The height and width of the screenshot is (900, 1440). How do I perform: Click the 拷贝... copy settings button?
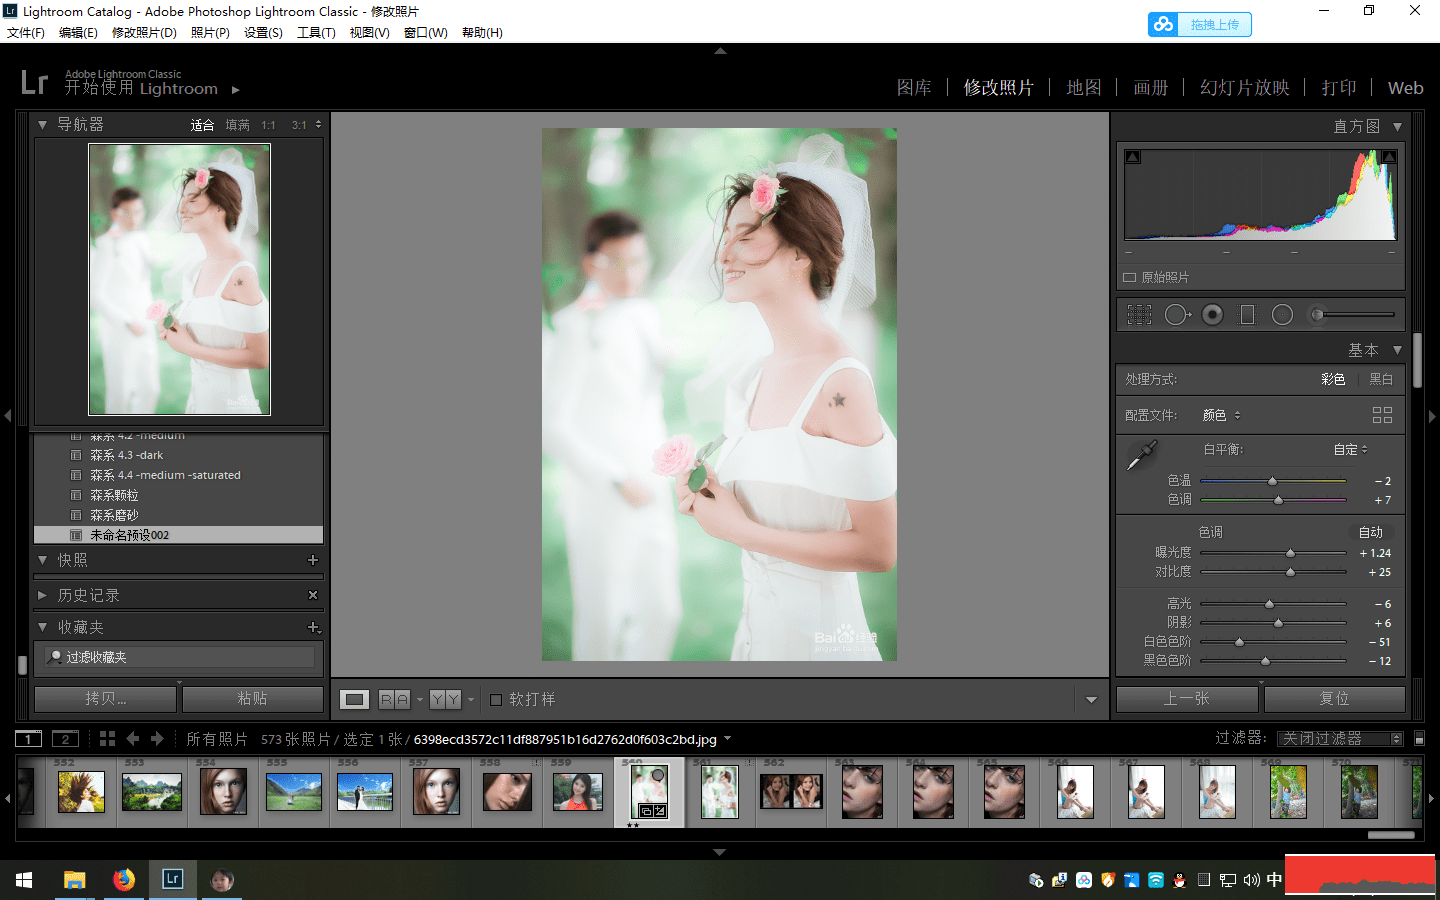(106, 698)
